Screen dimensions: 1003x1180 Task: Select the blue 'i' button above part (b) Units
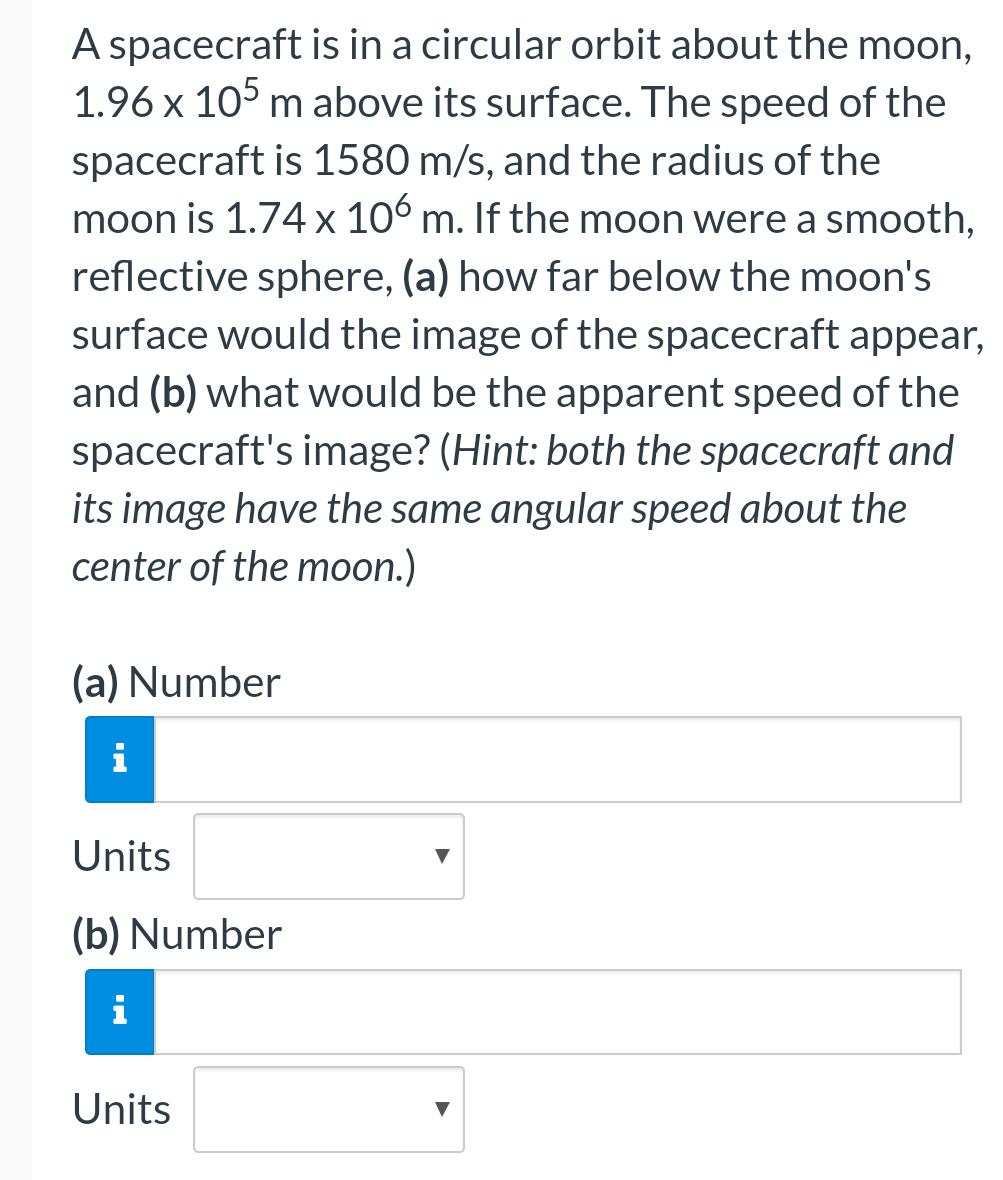coord(119,1011)
